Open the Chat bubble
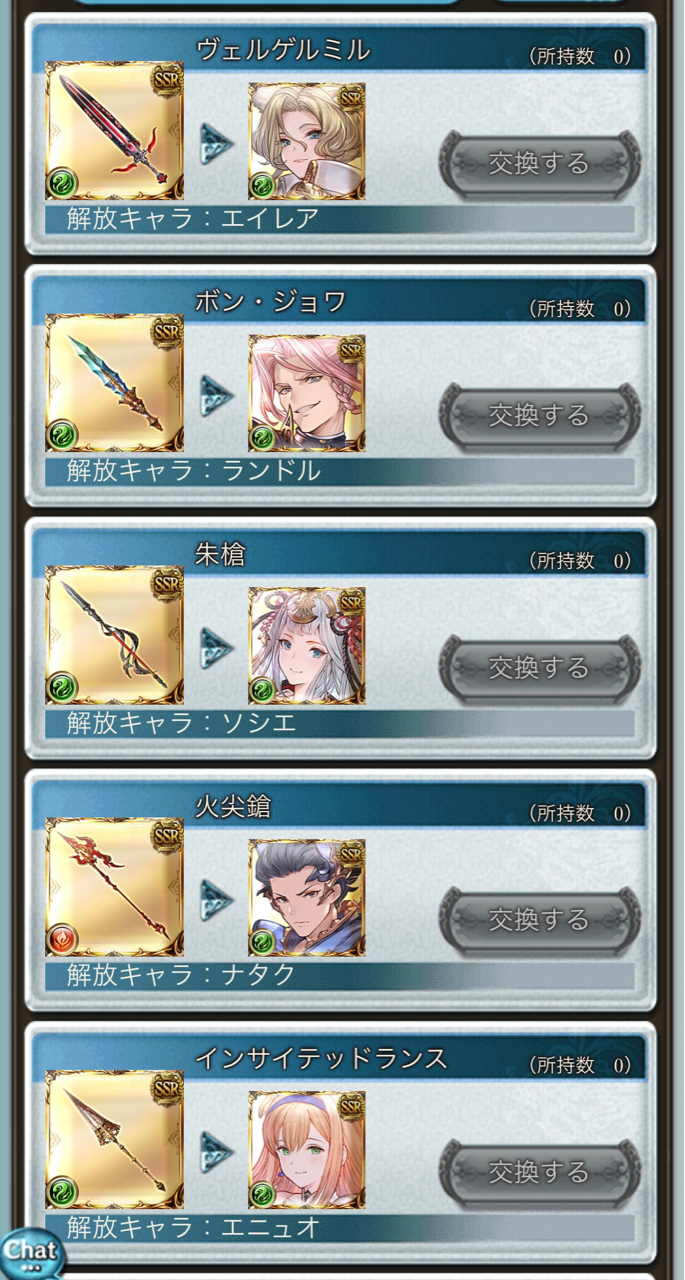Viewport: 685px width, 1280px height. point(31,1253)
